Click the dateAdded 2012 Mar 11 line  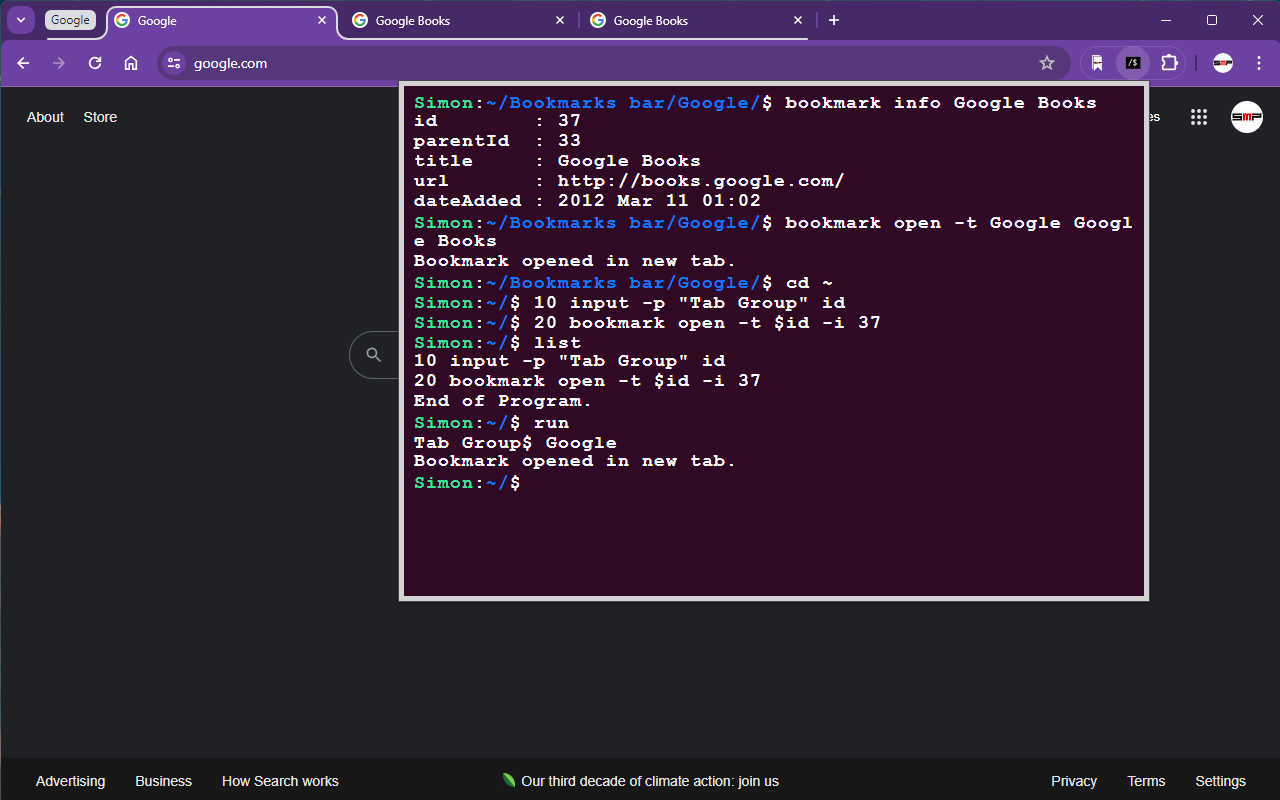pyautogui.click(x=587, y=201)
